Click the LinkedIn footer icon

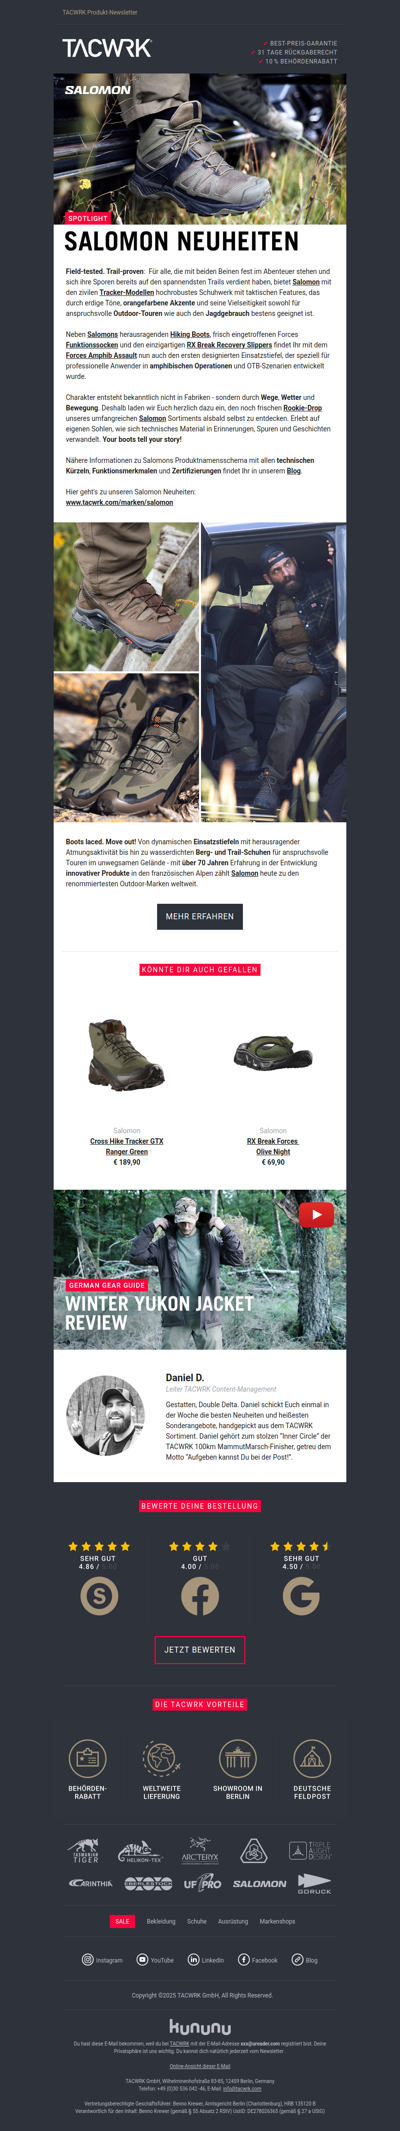point(194,1959)
